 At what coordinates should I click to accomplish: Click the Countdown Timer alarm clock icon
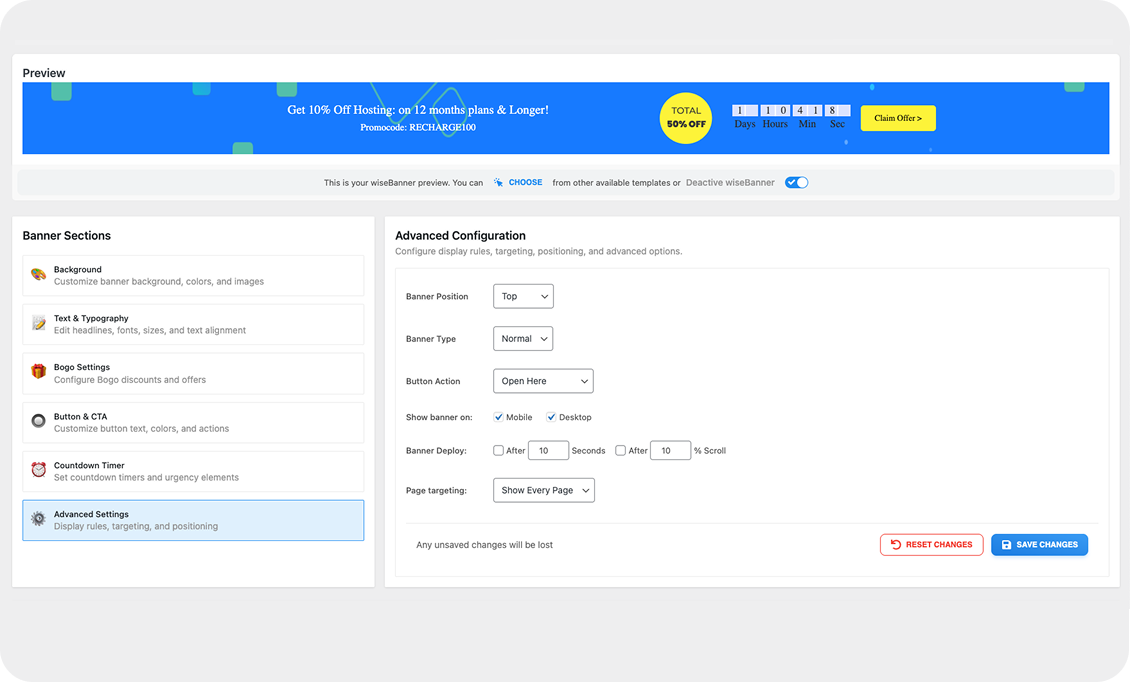(x=38, y=470)
